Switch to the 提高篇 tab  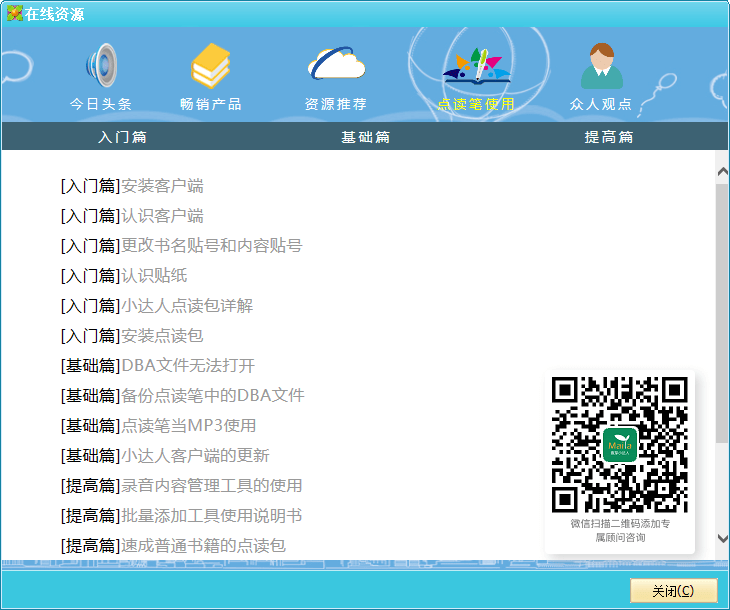coord(608,137)
